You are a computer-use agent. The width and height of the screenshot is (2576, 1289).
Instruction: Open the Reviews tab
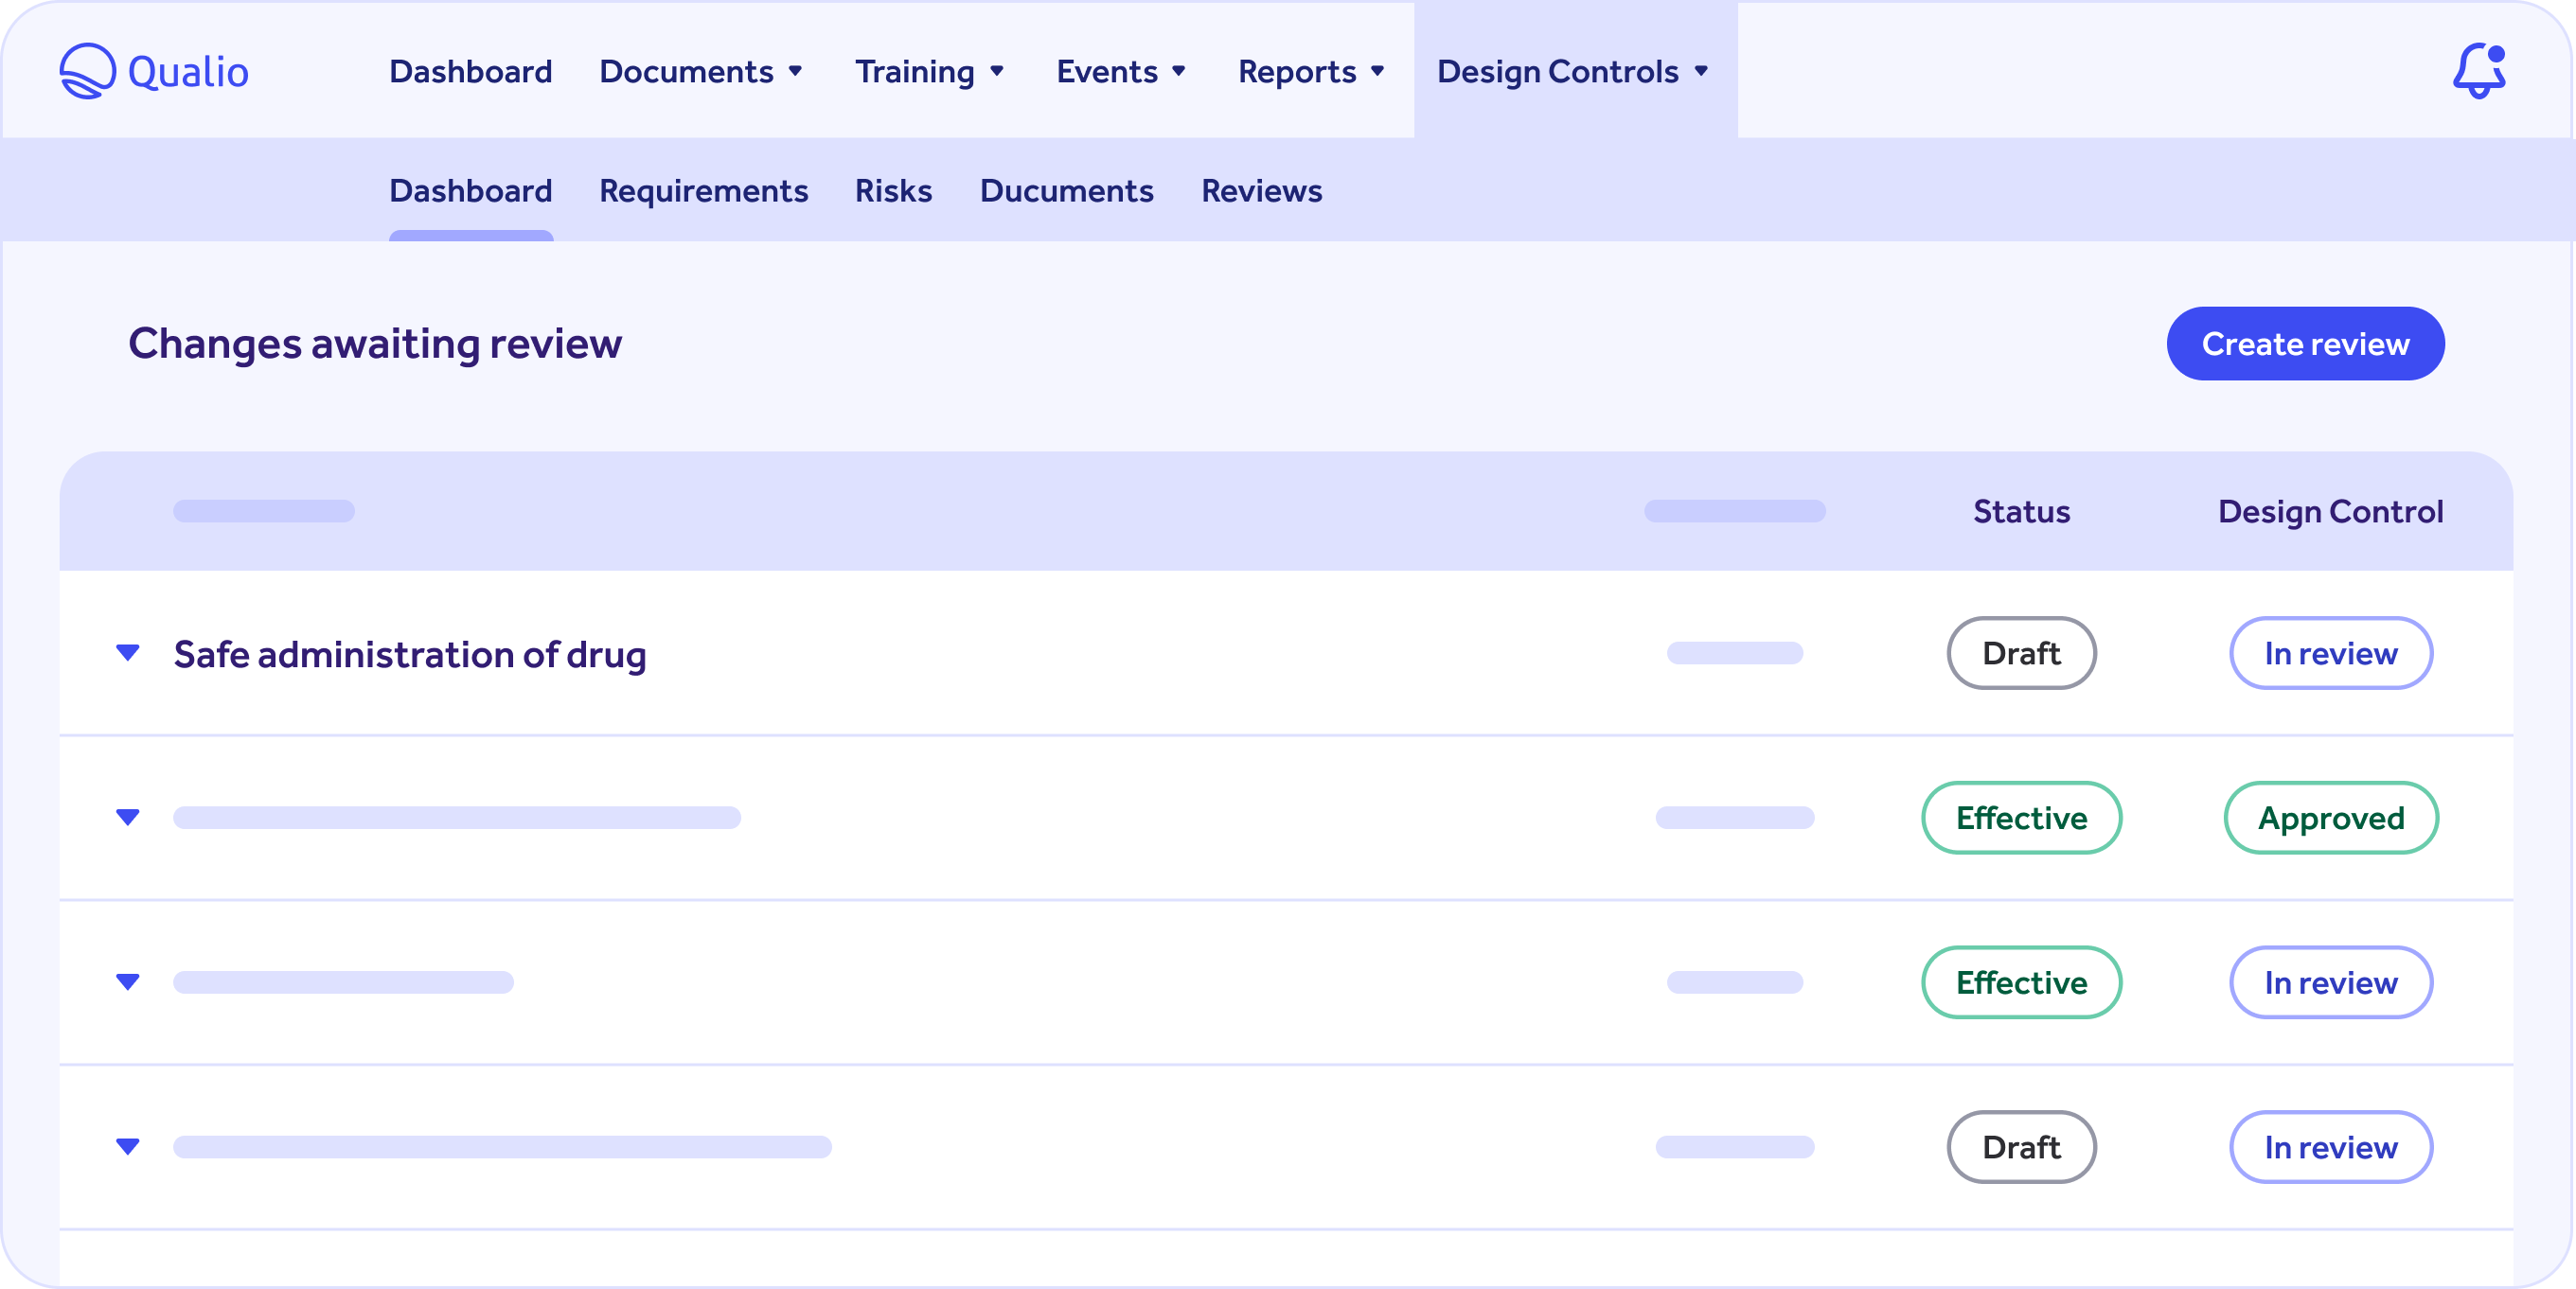point(1261,191)
